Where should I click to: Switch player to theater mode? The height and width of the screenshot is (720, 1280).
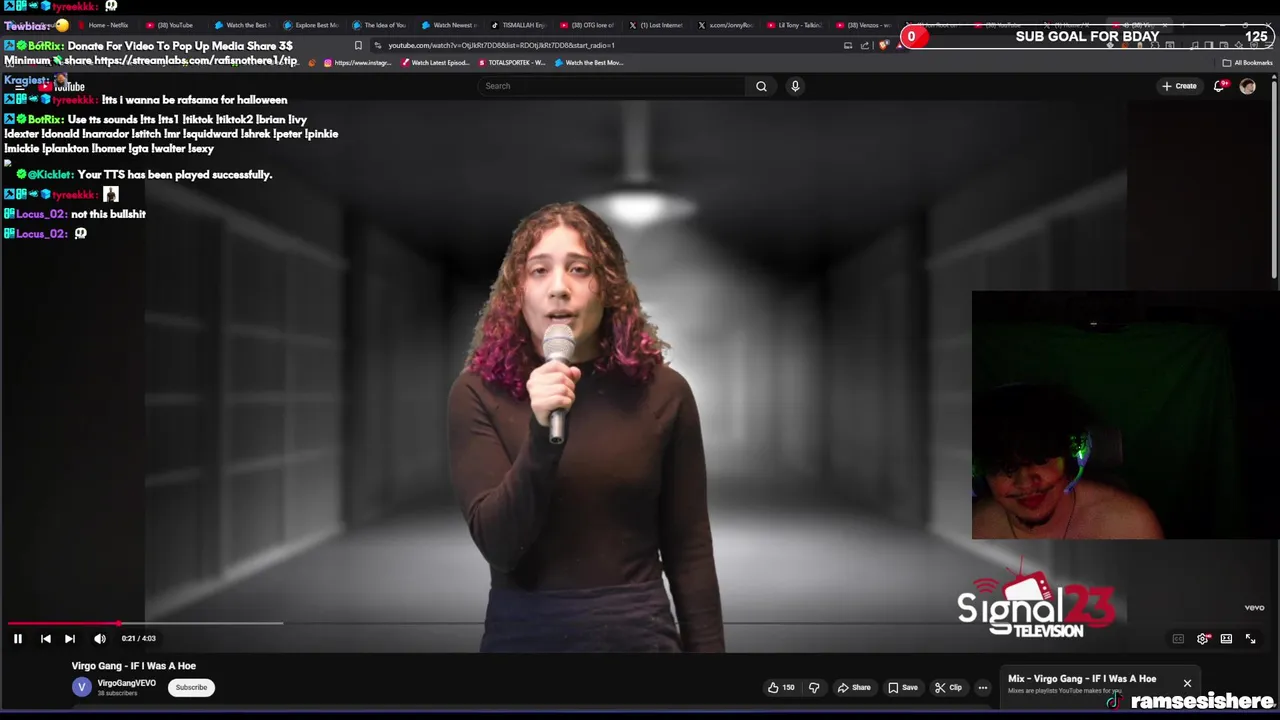click(x=1226, y=639)
